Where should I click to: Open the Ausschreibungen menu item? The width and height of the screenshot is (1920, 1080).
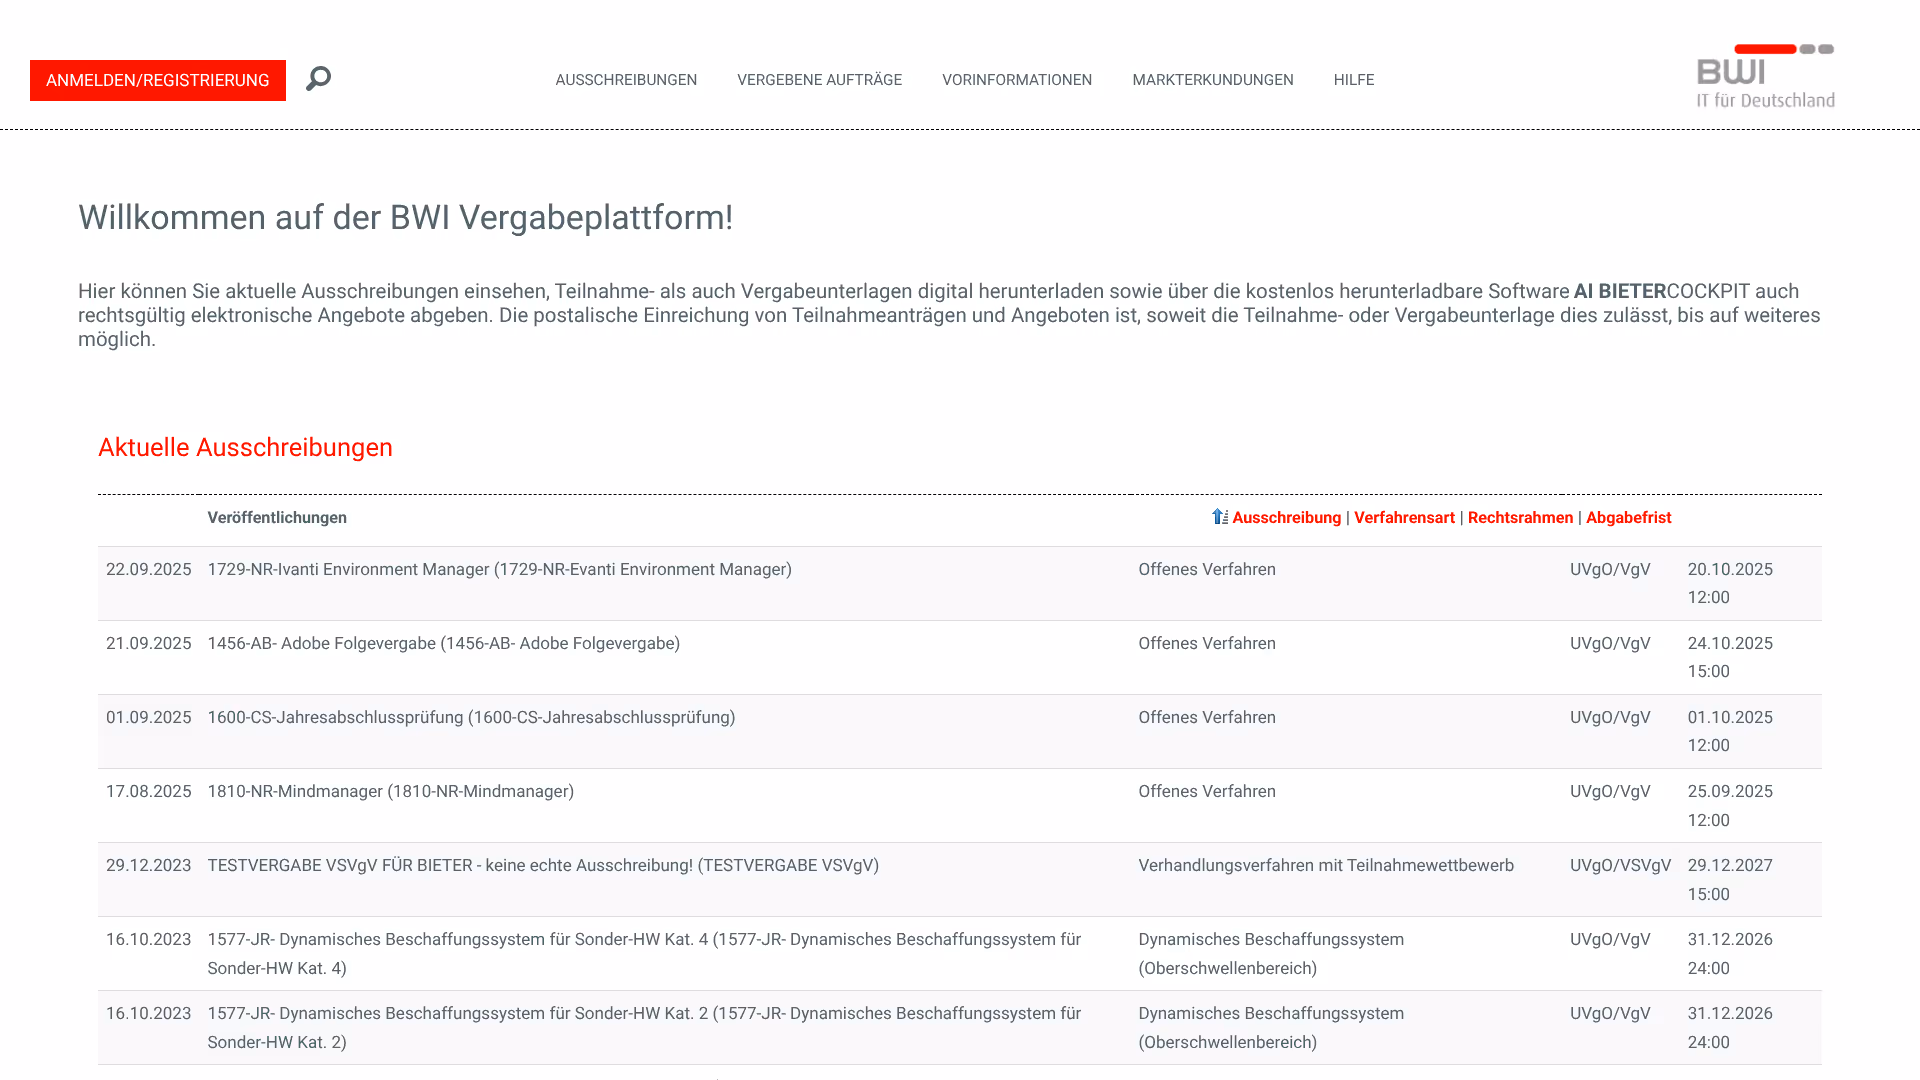tap(626, 80)
